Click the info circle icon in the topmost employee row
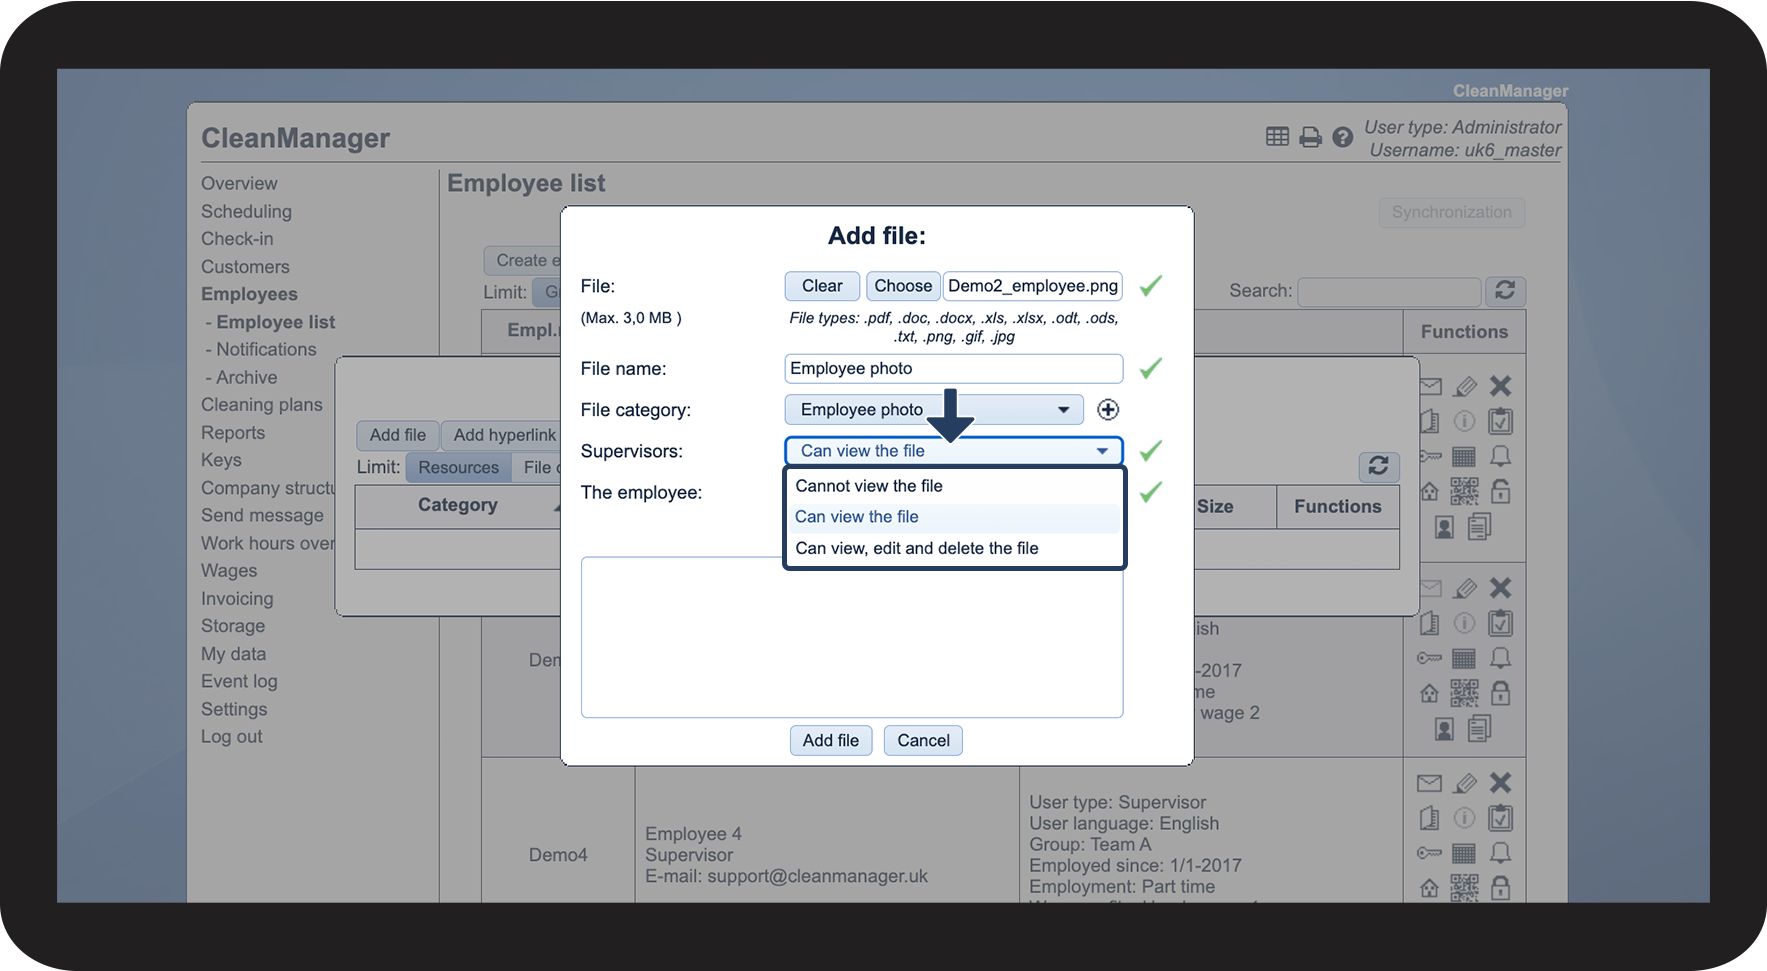 [1464, 421]
